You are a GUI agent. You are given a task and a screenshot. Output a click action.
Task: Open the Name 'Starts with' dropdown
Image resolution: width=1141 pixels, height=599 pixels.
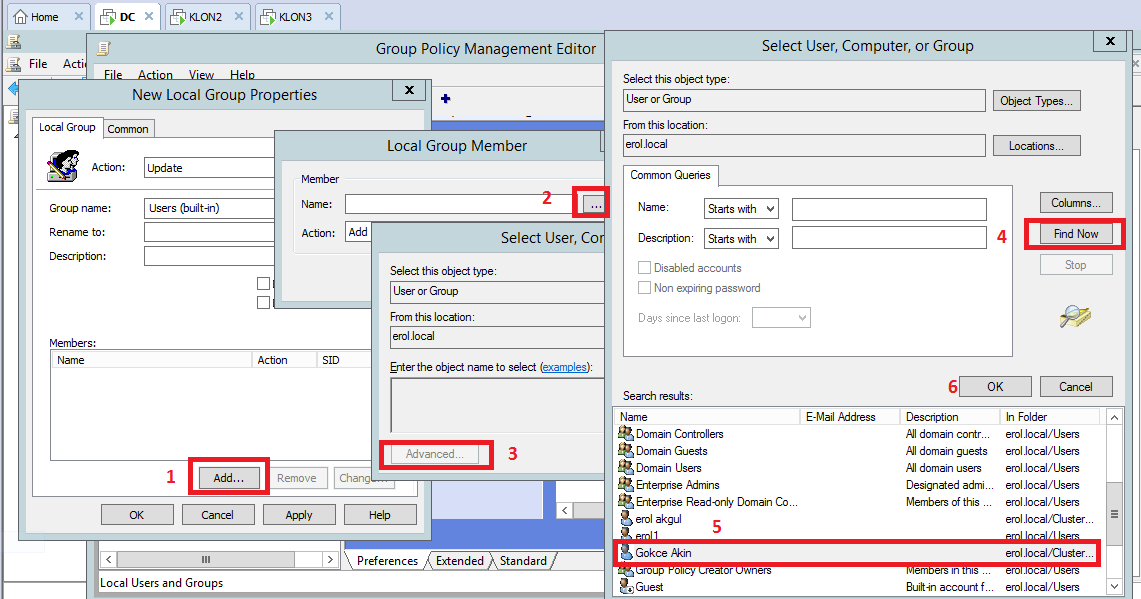tap(741, 209)
